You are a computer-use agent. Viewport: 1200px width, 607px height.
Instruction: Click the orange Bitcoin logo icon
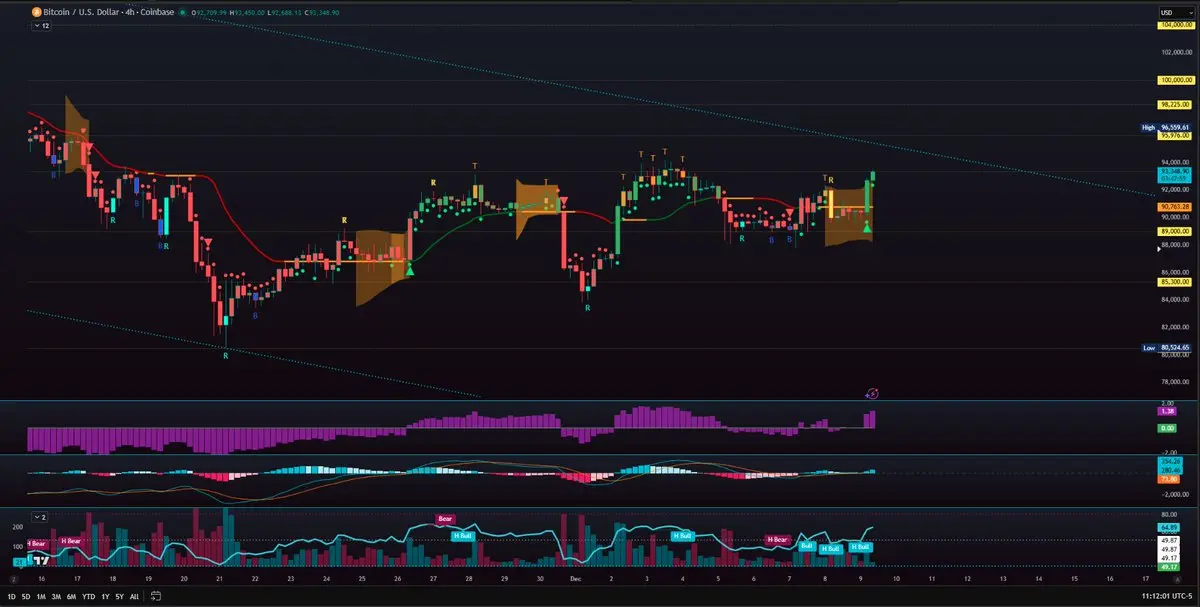tap(37, 12)
